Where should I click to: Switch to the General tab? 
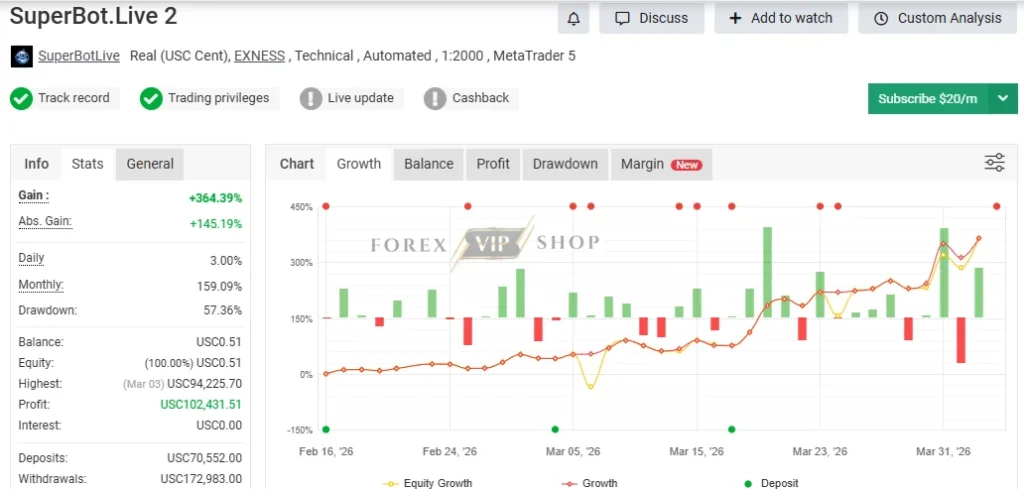[x=150, y=164]
